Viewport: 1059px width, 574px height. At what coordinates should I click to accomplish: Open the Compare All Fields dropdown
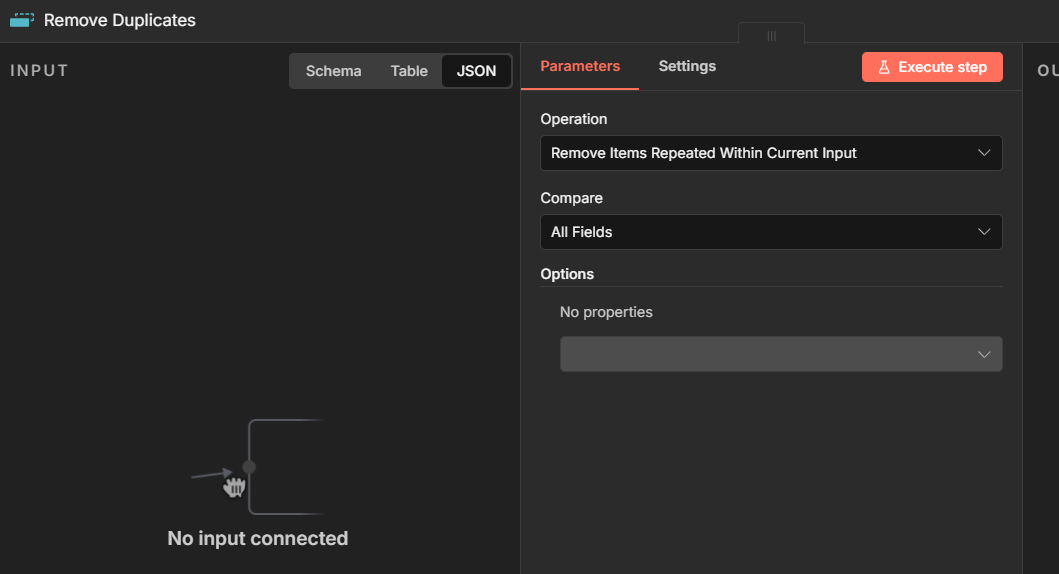click(770, 232)
